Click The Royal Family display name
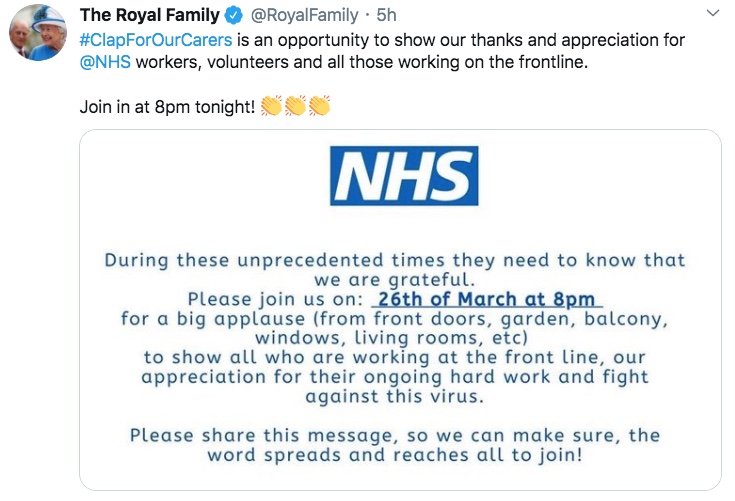The width and height of the screenshot is (735, 501). (150, 15)
